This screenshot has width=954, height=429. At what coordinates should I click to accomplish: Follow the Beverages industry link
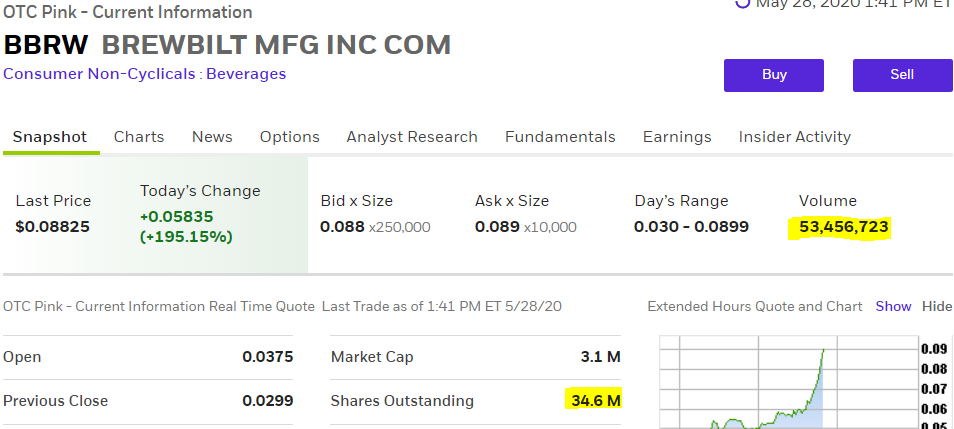[x=246, y=74]
